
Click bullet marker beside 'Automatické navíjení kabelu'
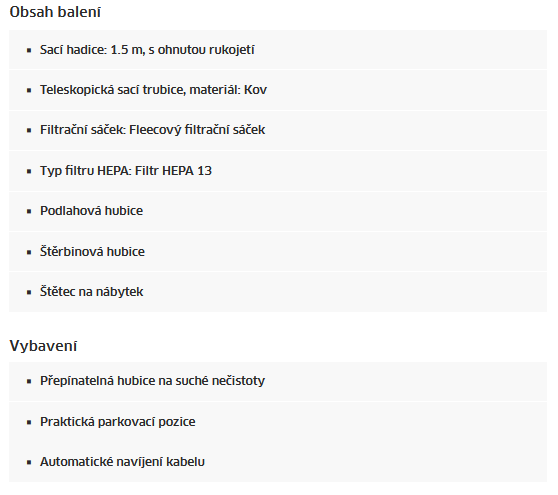29,463
